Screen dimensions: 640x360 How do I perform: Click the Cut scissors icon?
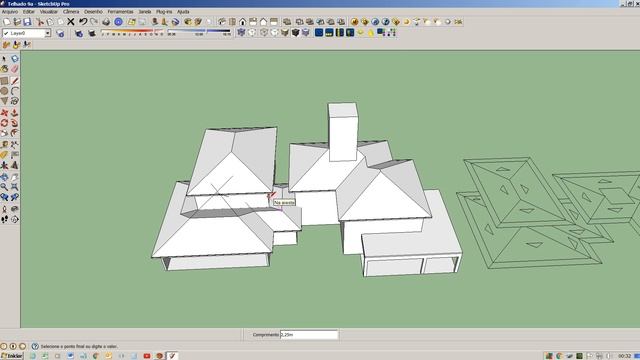(x=40, y=22)
